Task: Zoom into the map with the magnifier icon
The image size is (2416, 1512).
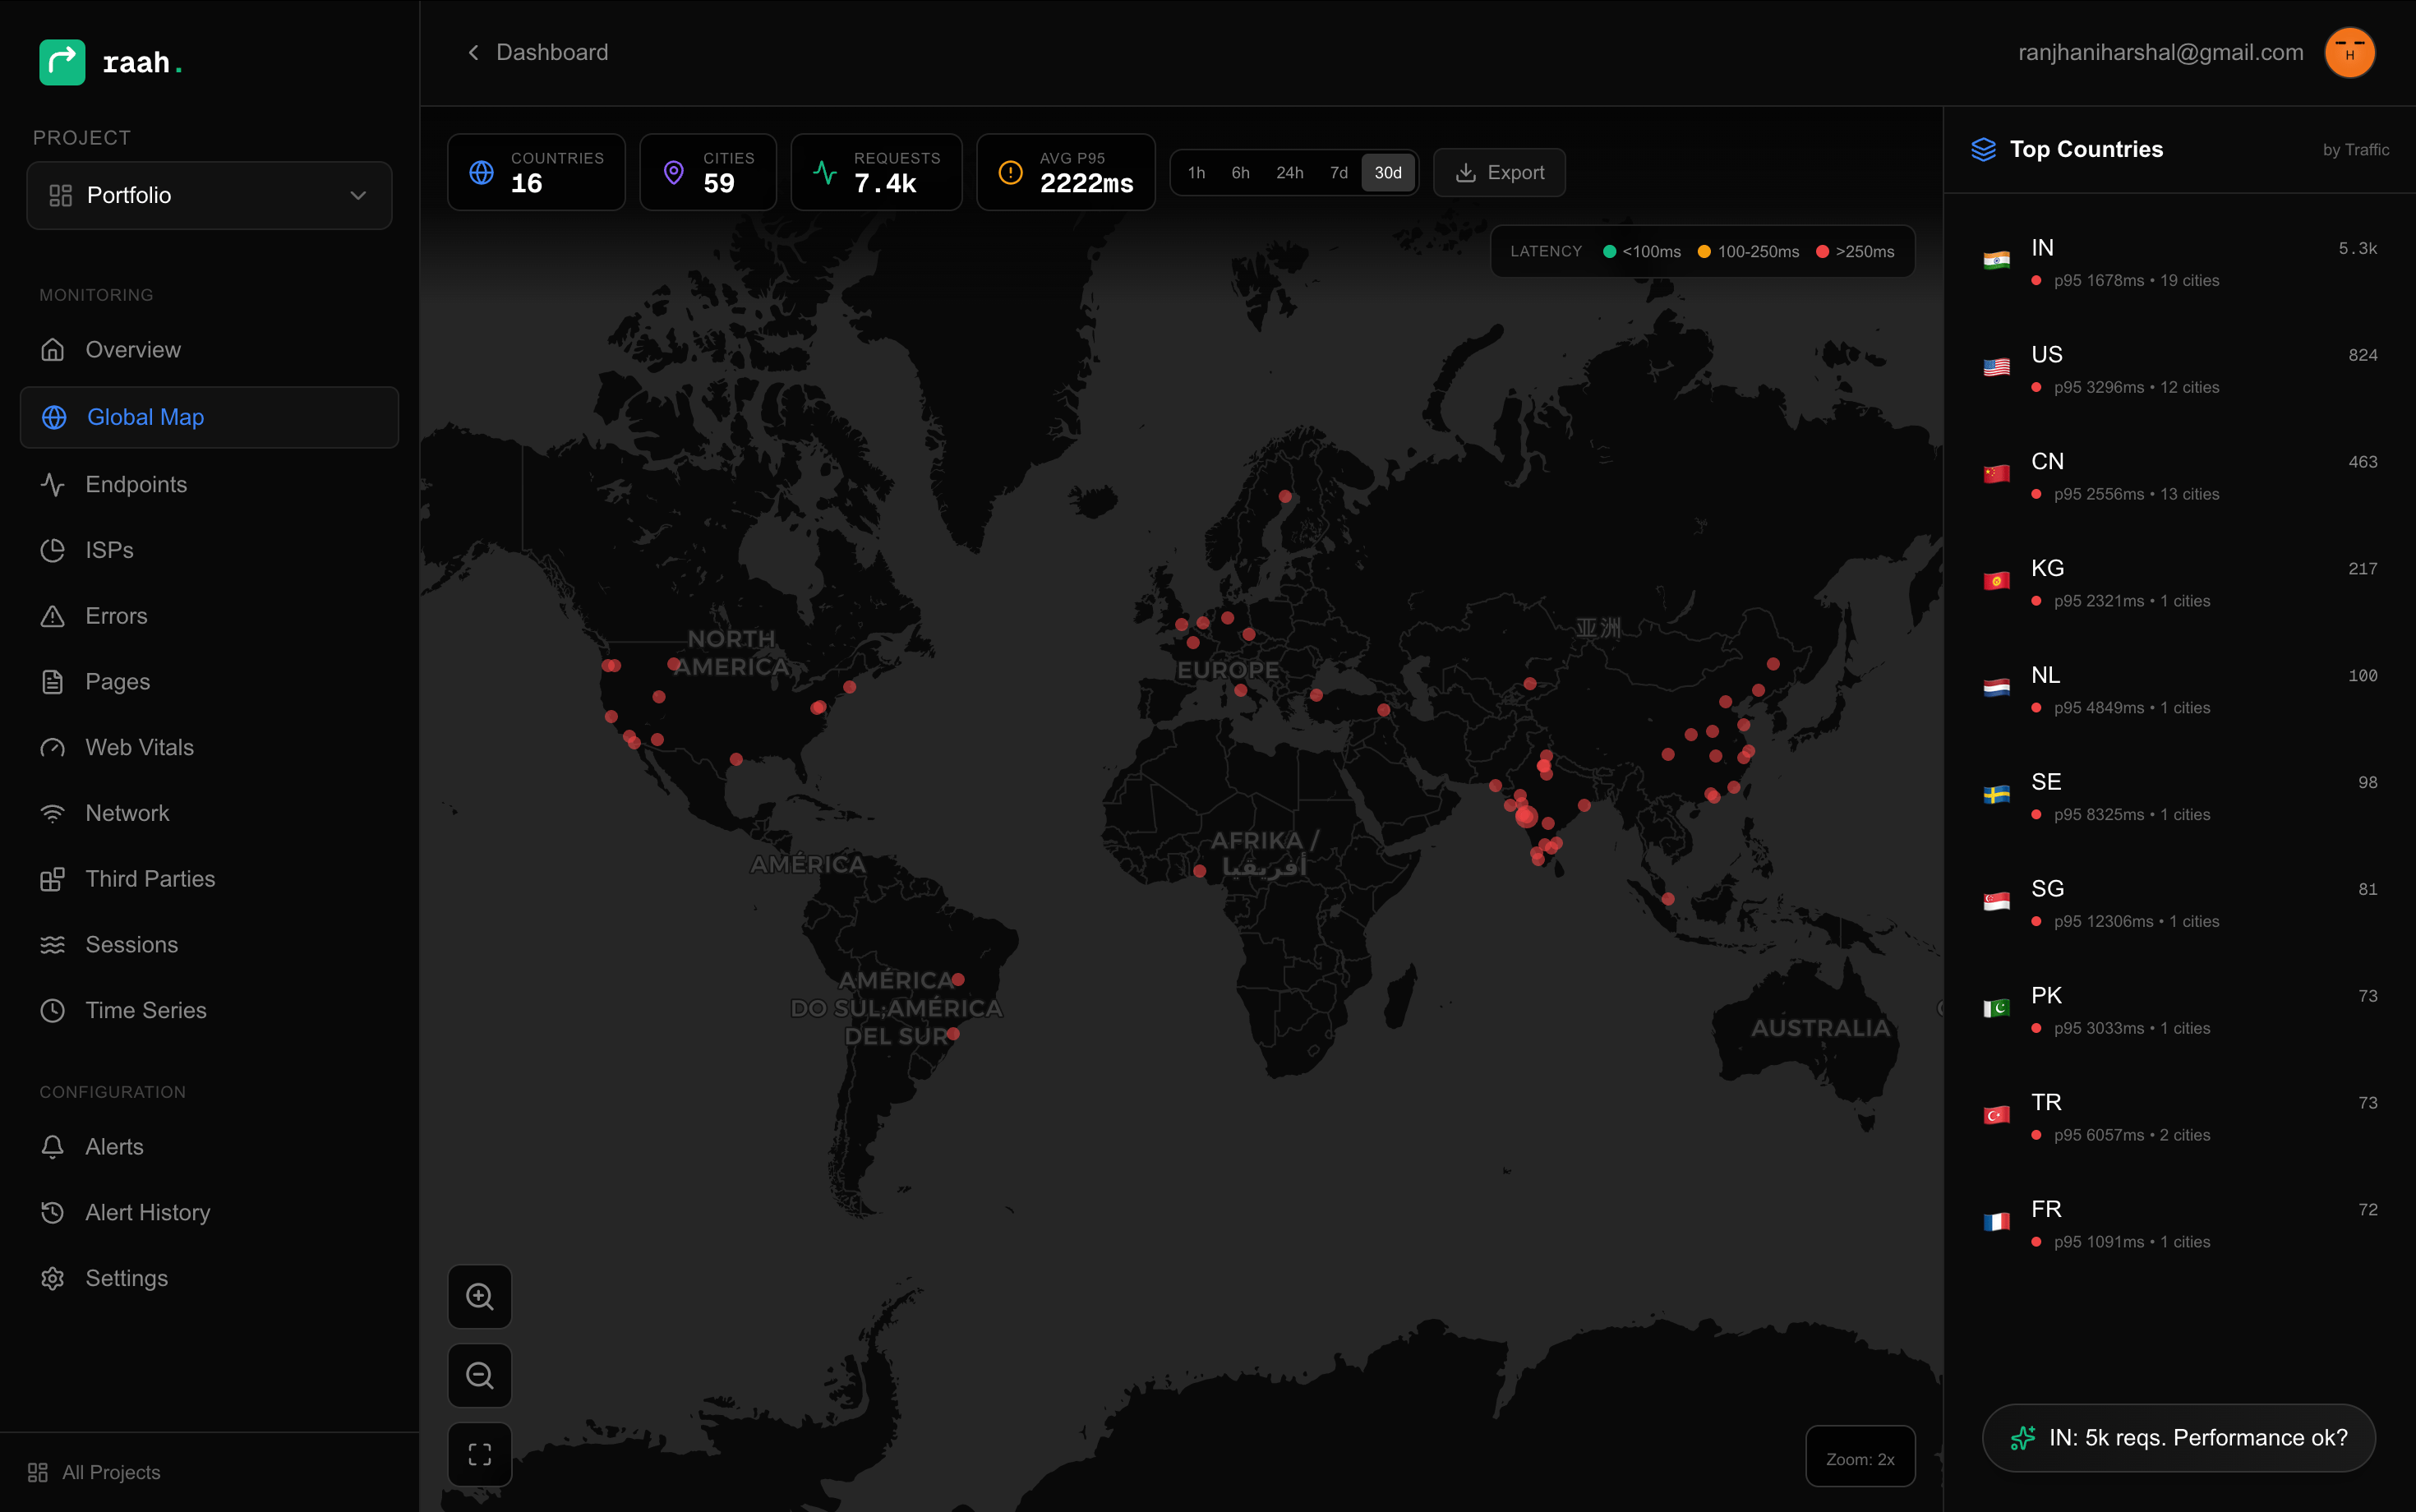Action: pos(480,1296)
